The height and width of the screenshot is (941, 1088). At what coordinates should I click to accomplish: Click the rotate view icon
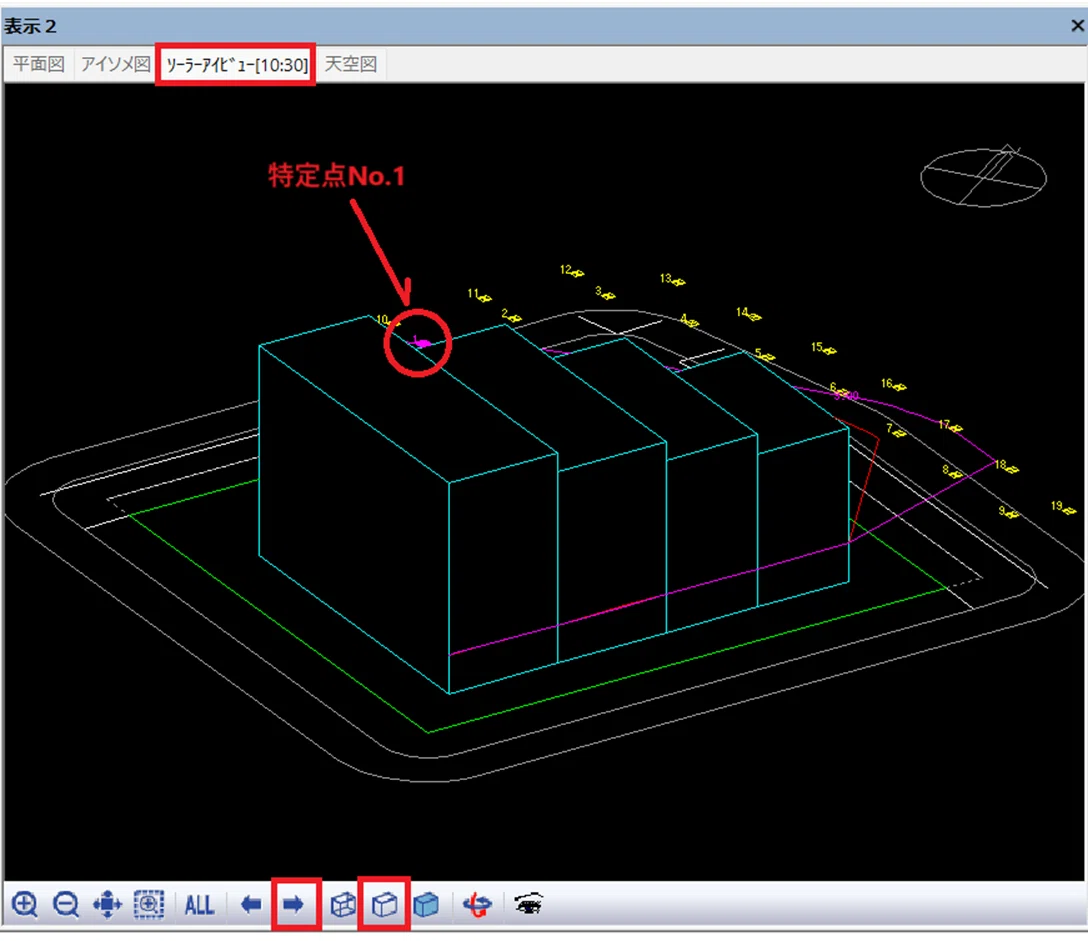(x=477, y=904)
